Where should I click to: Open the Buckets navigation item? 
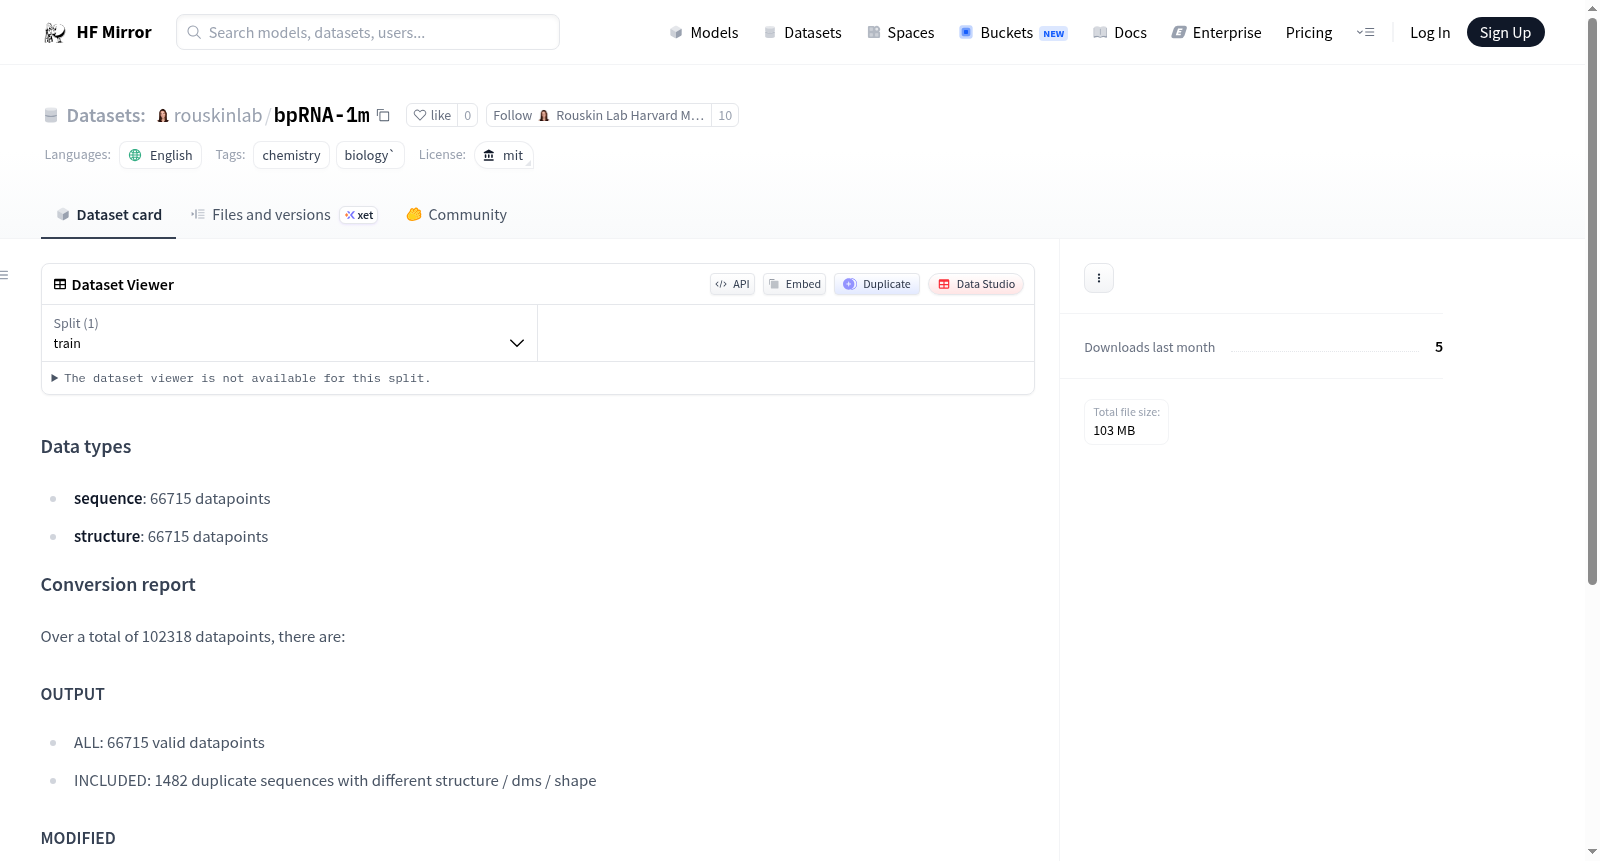pos(1013,33)
